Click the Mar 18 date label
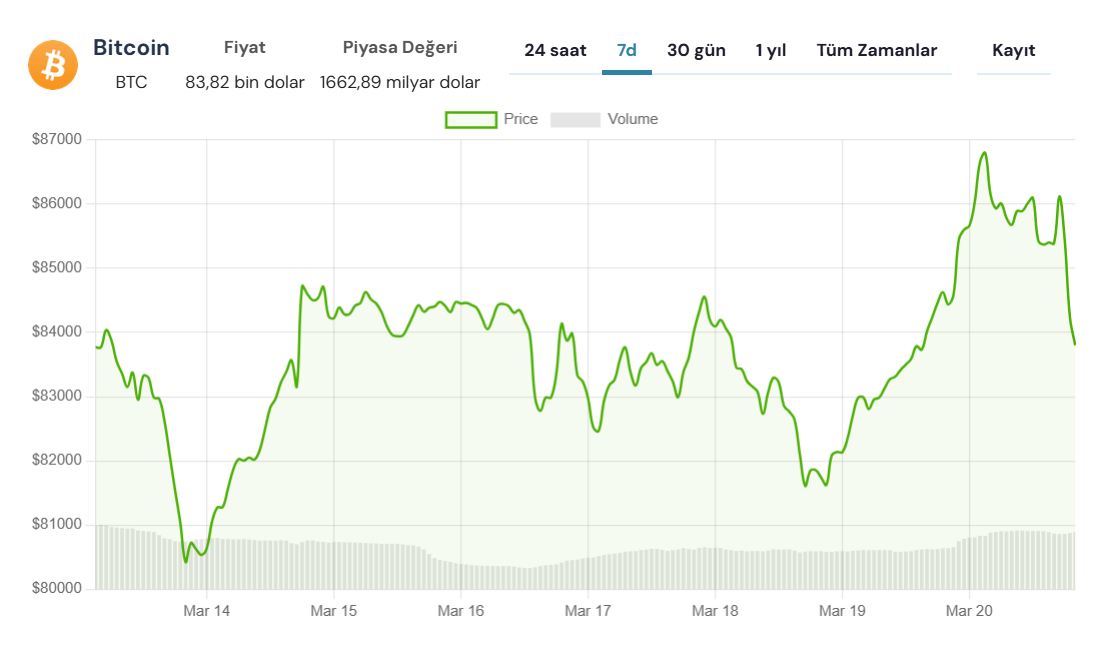1104x651 pixels. coord(715,611)
